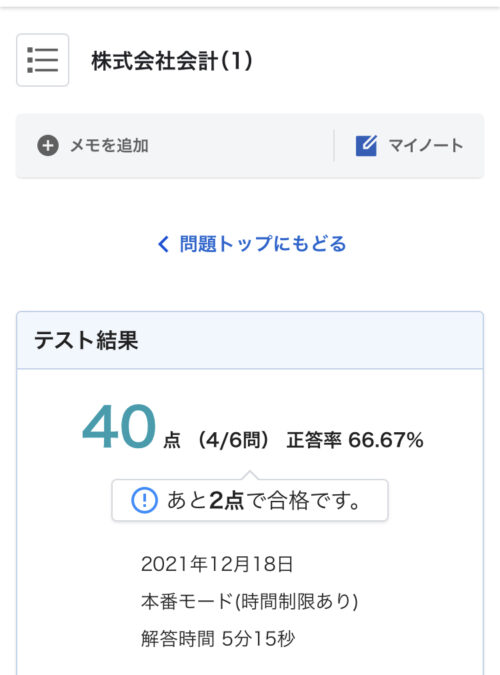Click the blue back chevron arrow
Image resolution: width=500 pixels, height=675 pixels.
pos(163,244)
